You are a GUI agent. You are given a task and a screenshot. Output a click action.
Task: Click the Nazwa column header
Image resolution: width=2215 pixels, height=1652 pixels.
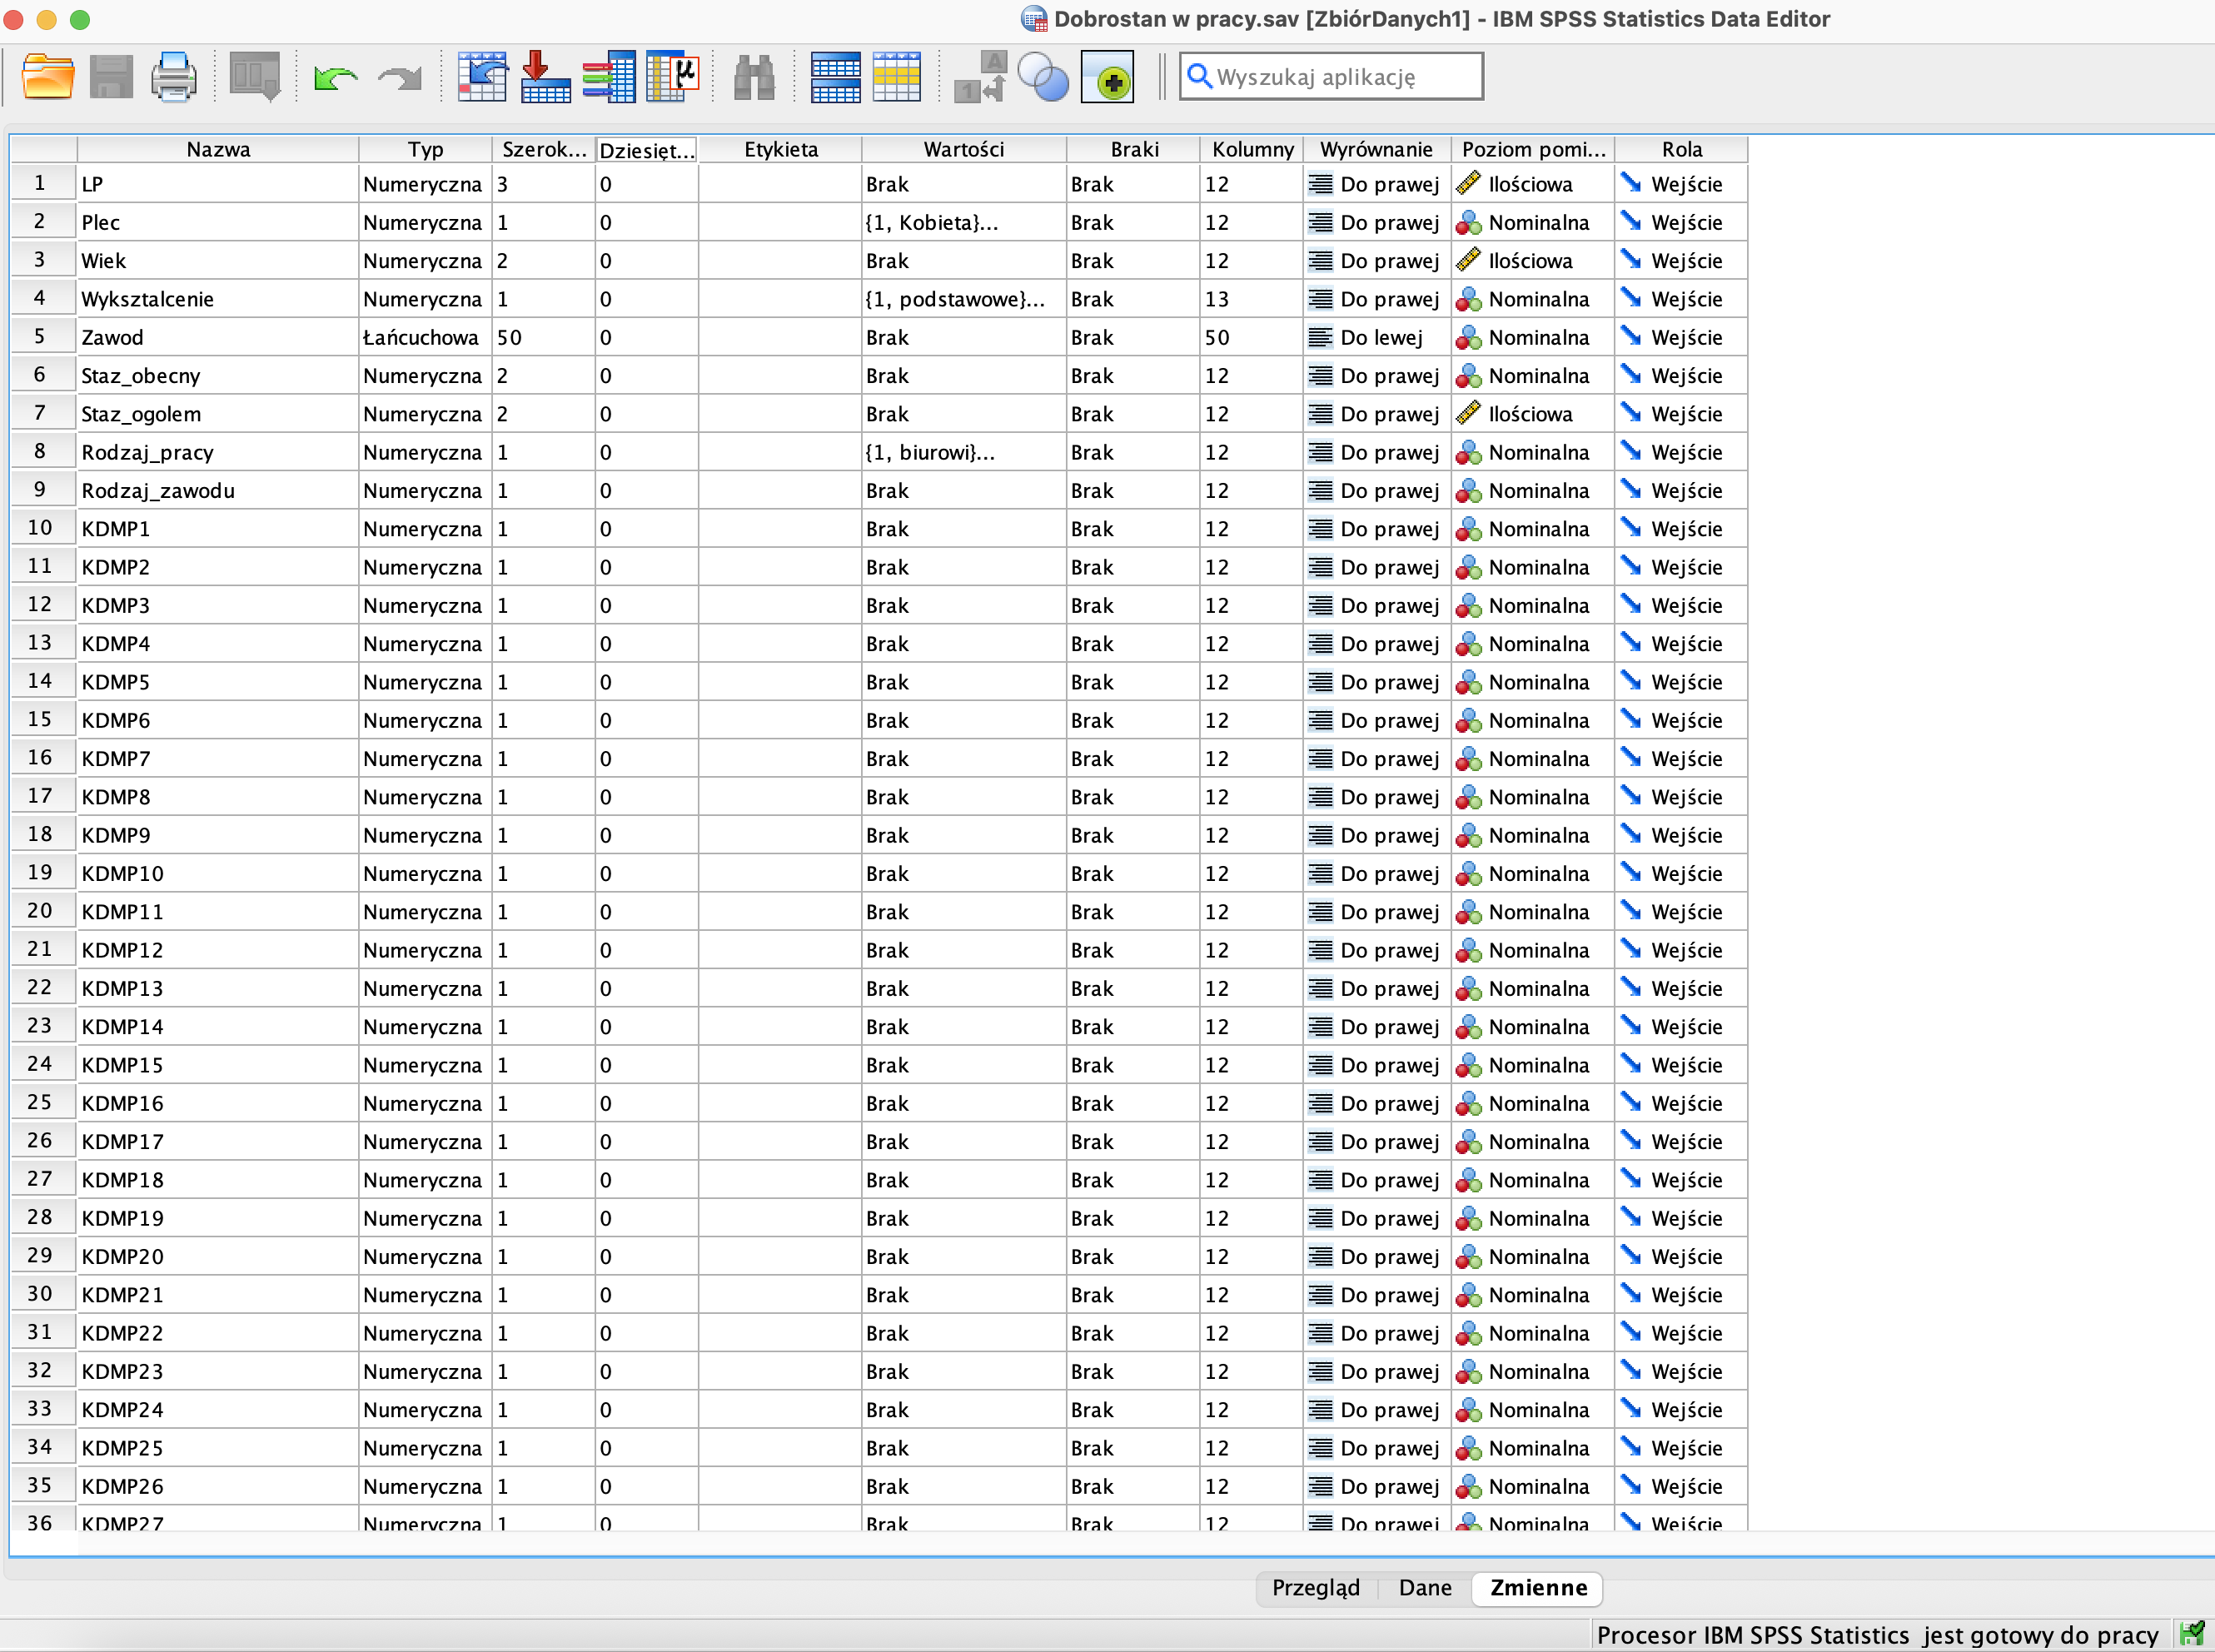(218, 149)
